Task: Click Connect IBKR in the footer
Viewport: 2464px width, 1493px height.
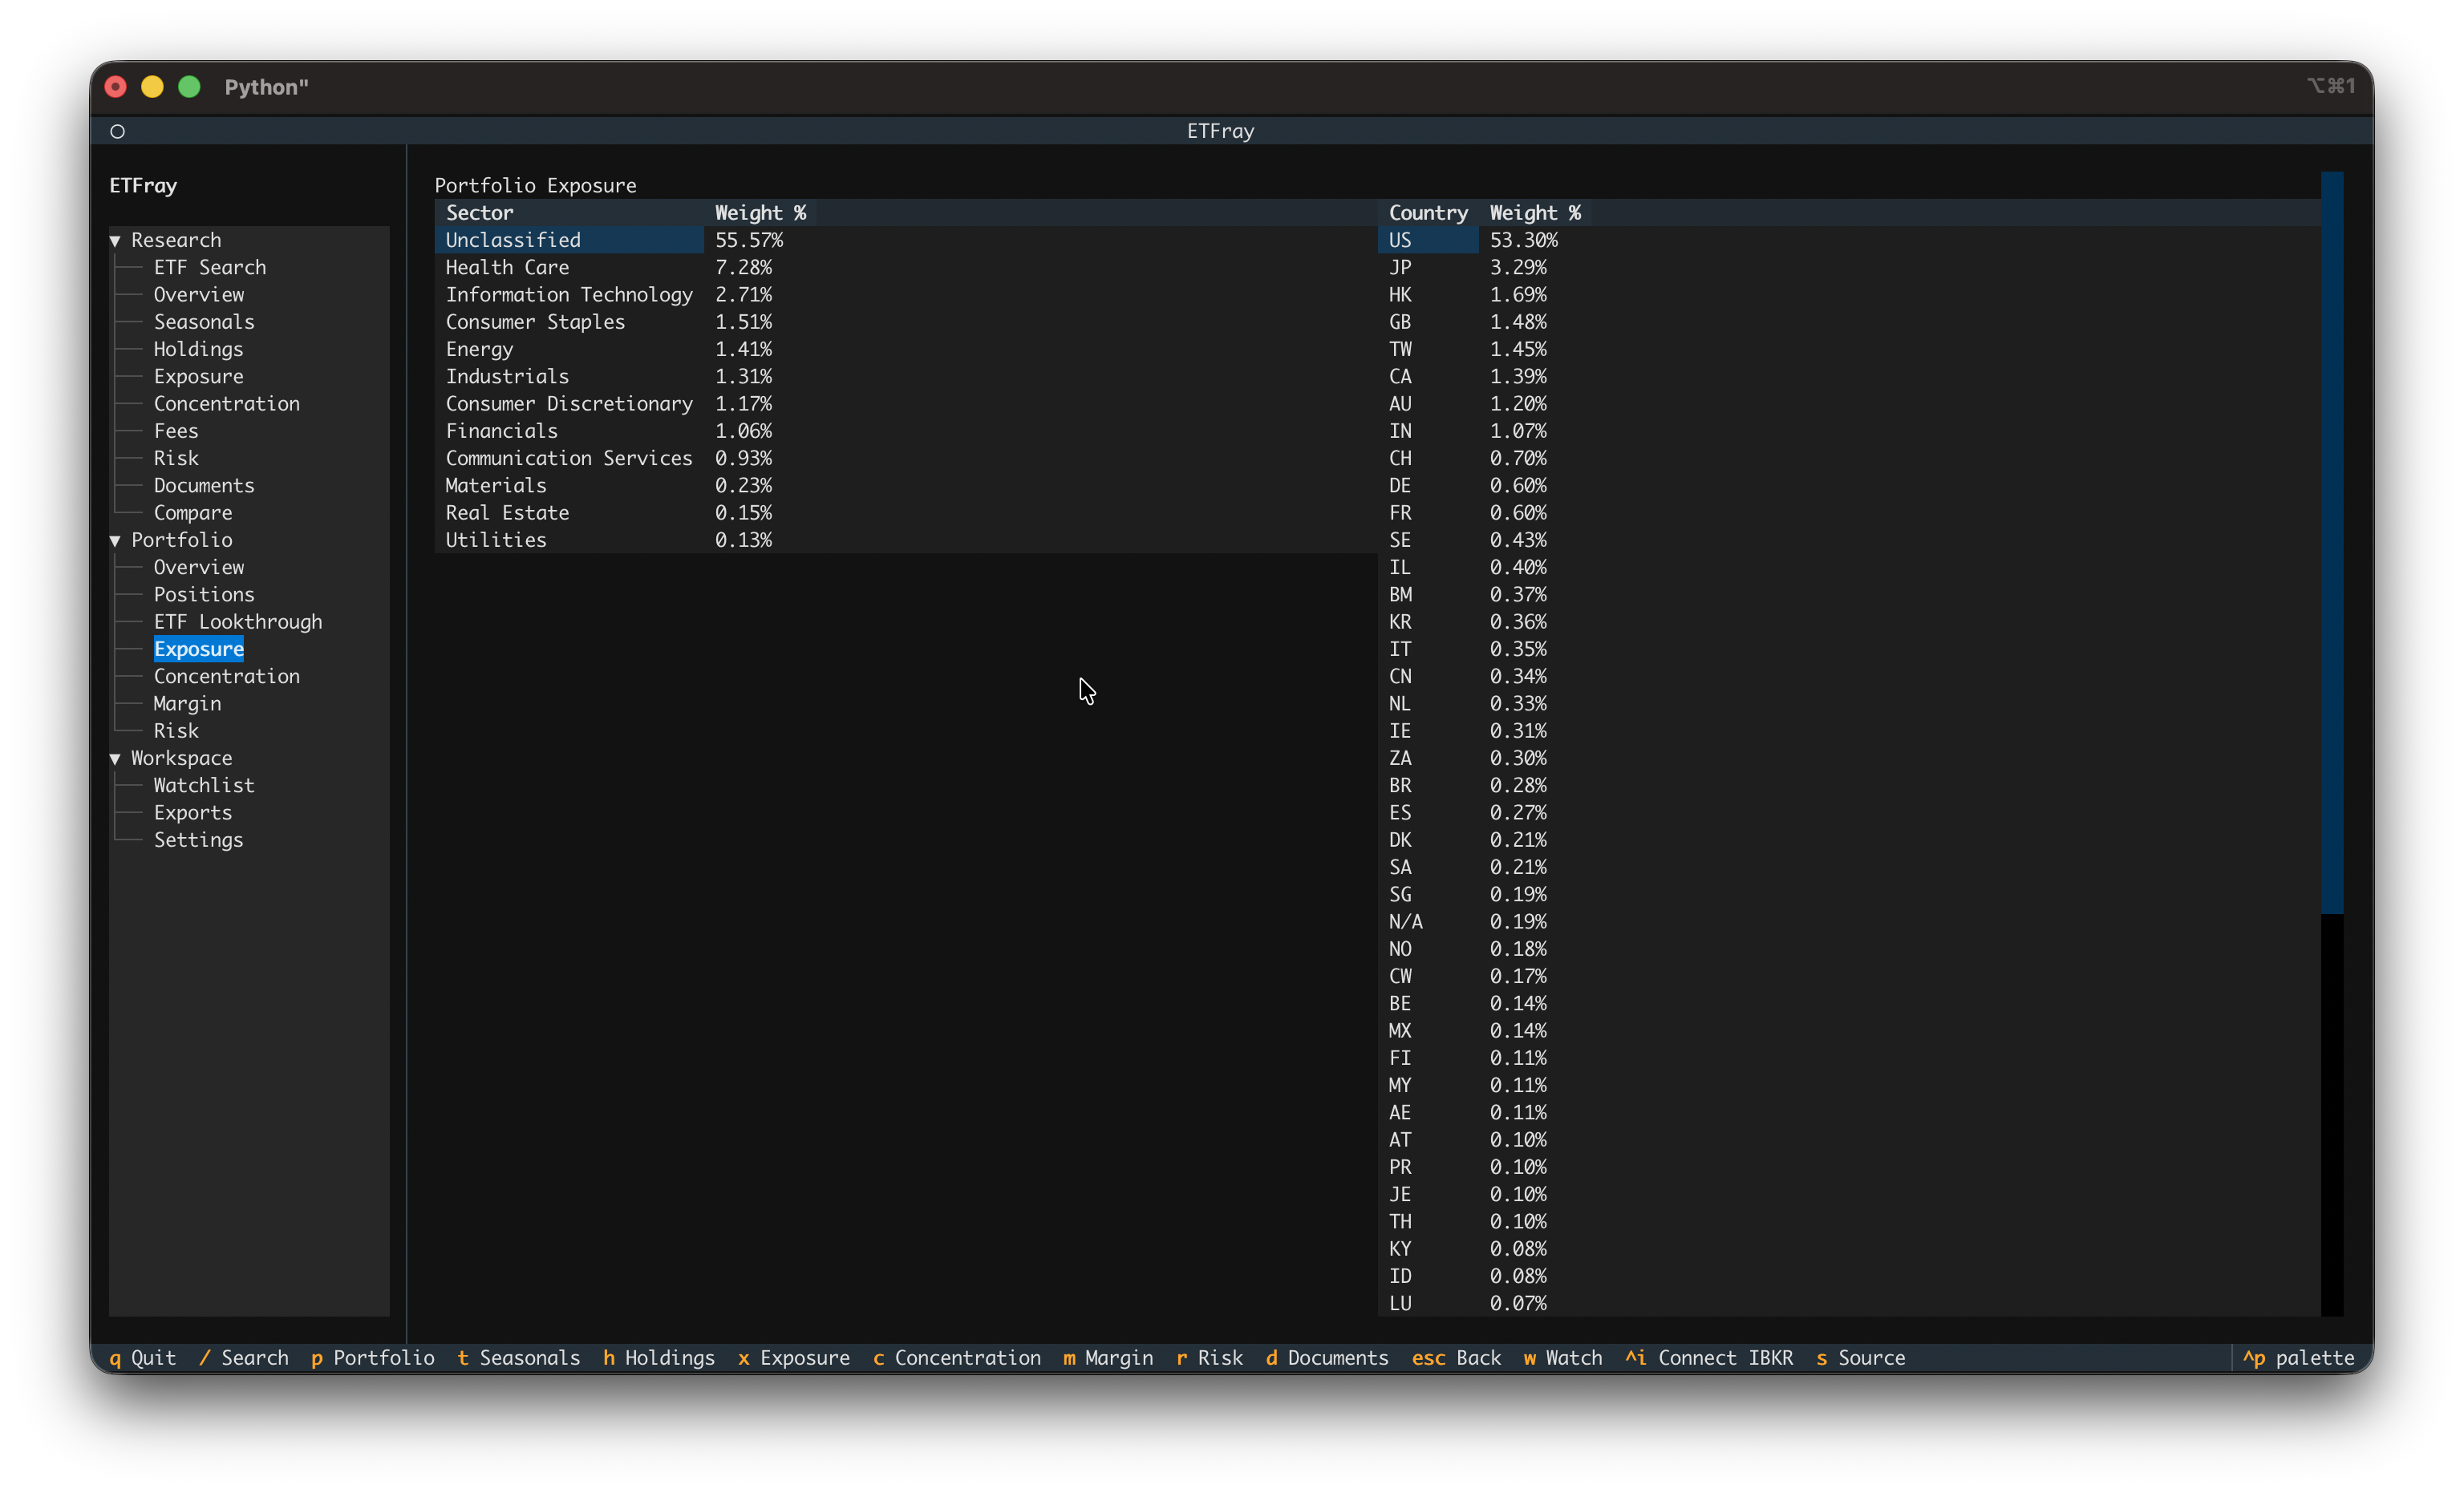Action: (x=1709, y=1358)
